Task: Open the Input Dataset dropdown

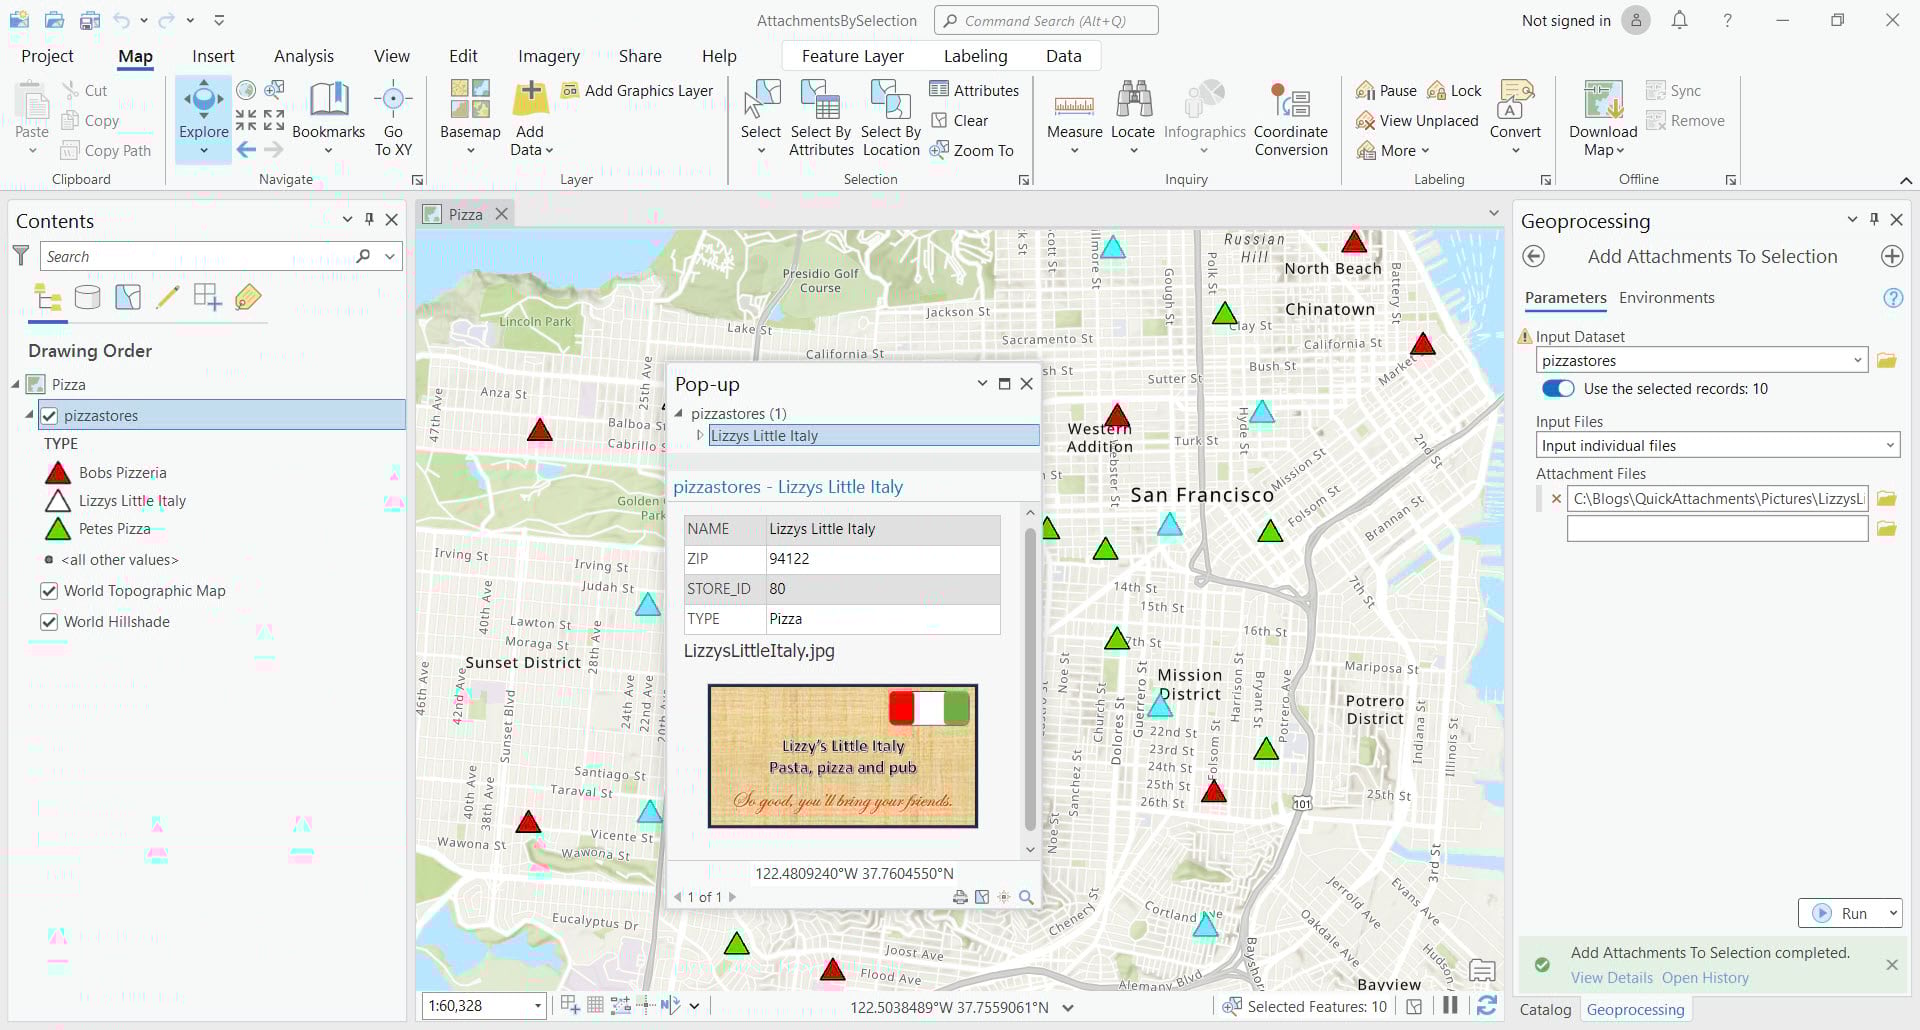Action: 1858,360
